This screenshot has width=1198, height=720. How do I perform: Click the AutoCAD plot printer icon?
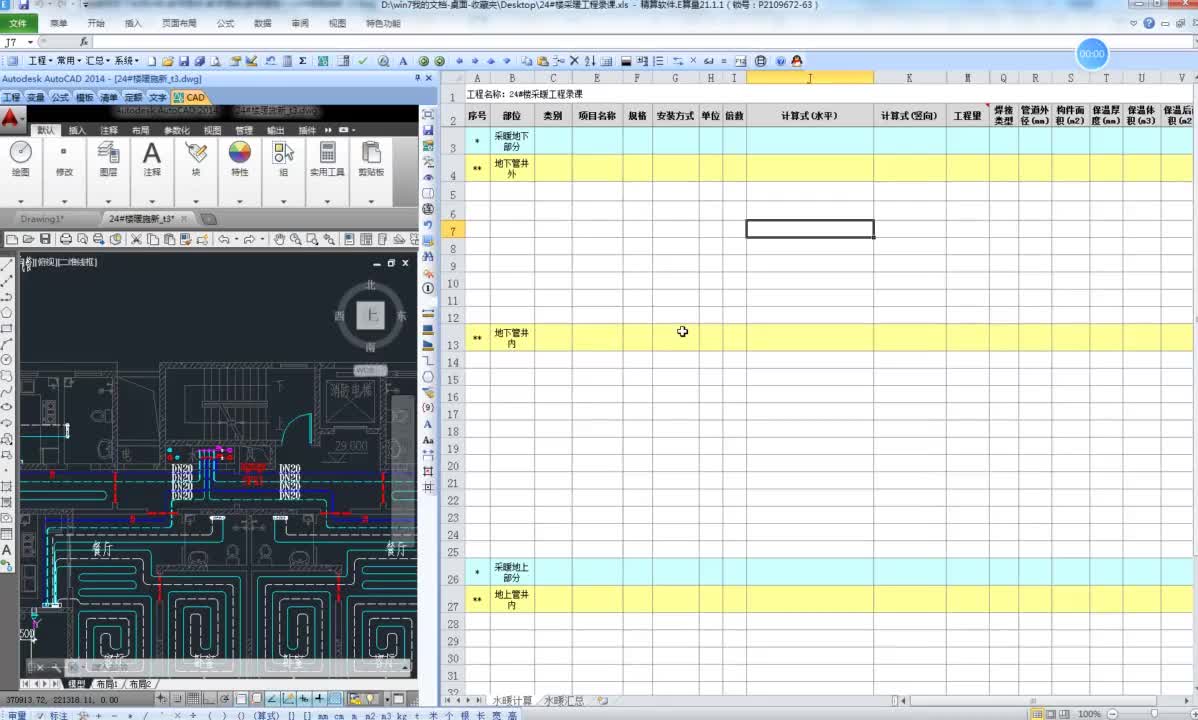pos(66,240)
